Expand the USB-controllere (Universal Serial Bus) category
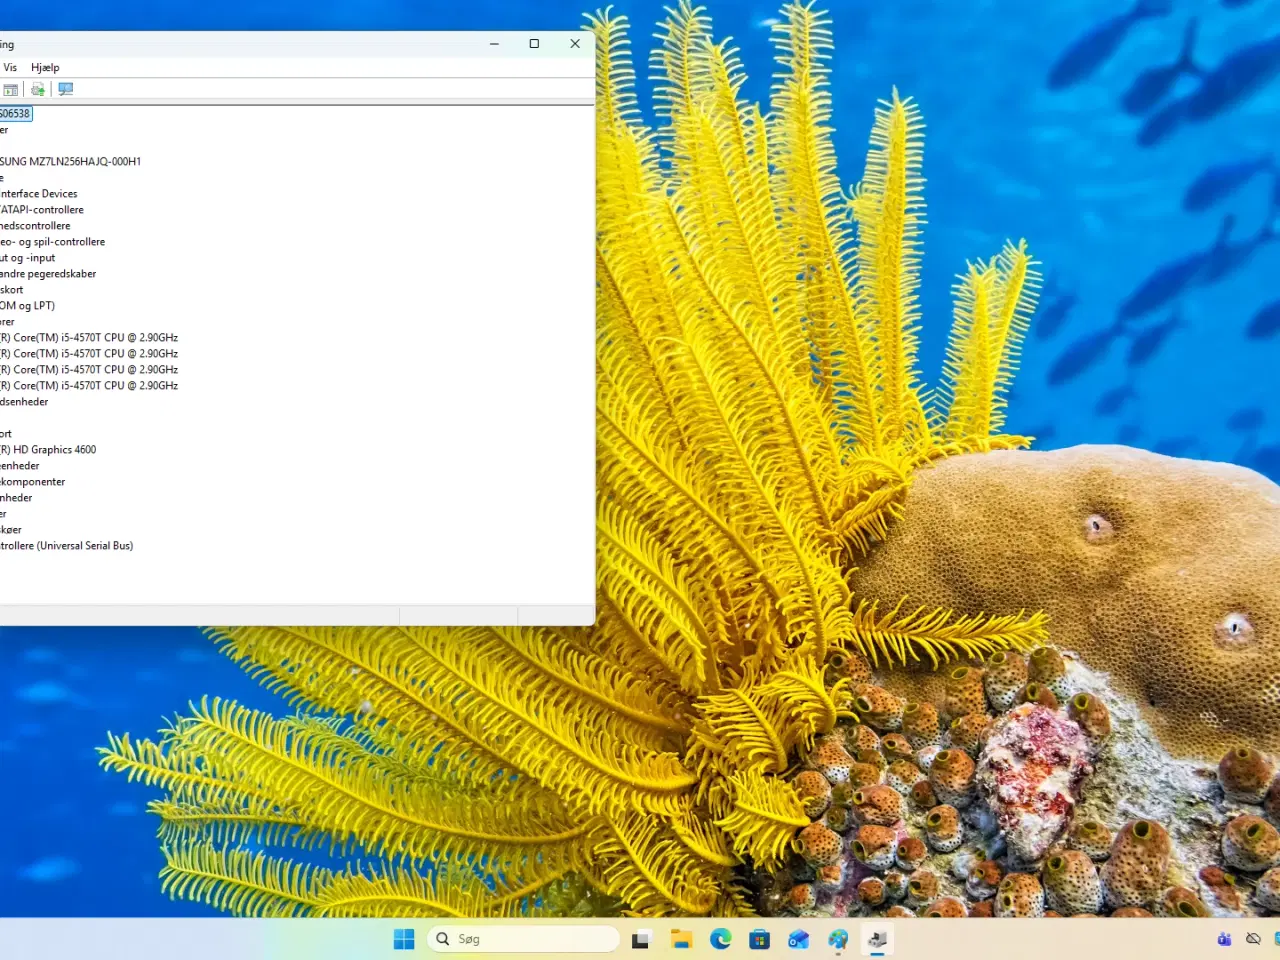Screen dimensions: 1280x960 [67, 545]
